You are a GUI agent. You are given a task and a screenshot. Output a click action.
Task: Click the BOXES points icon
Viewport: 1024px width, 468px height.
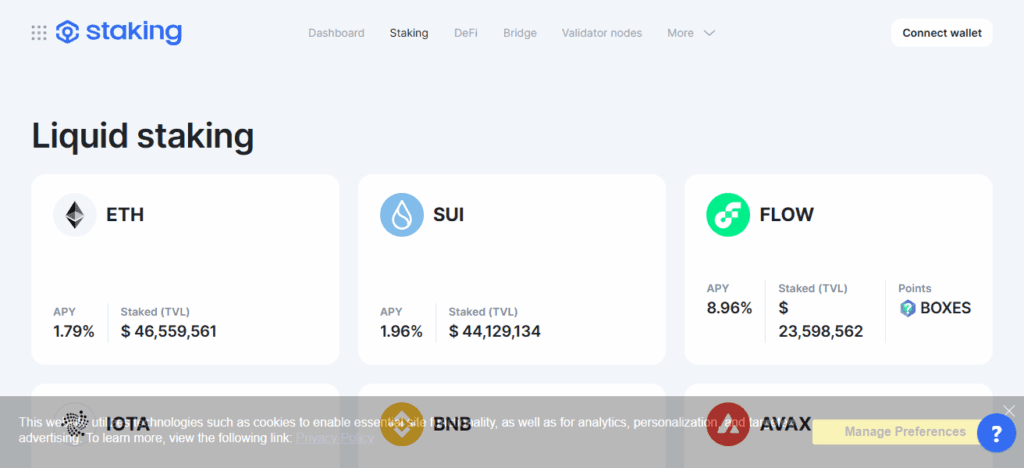click(908, 308)
